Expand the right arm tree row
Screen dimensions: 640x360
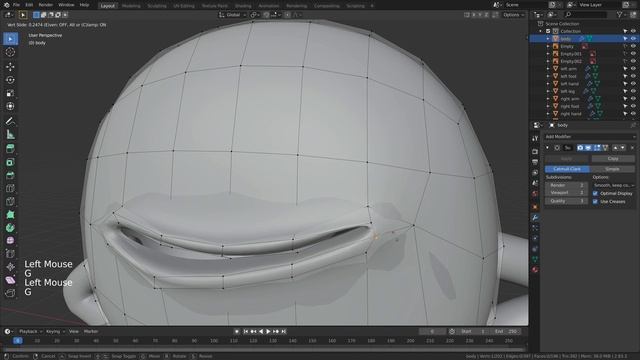[548, 99]
